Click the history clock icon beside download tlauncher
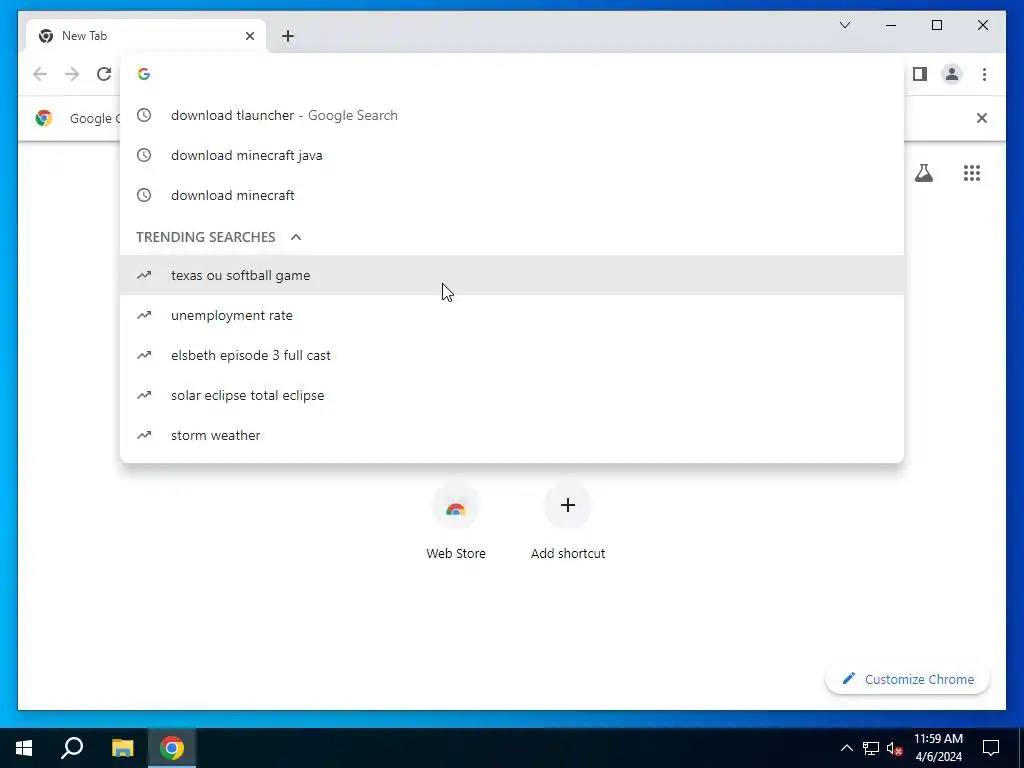This screenshot has height=768, width=1024. click(144, 116)
